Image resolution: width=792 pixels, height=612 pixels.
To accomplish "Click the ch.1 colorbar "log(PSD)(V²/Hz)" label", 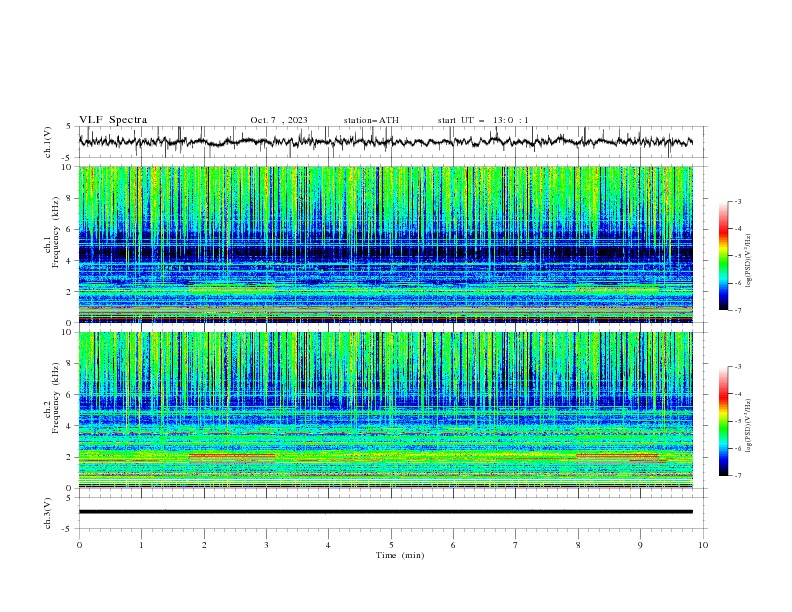I will (x=749, y=261).
